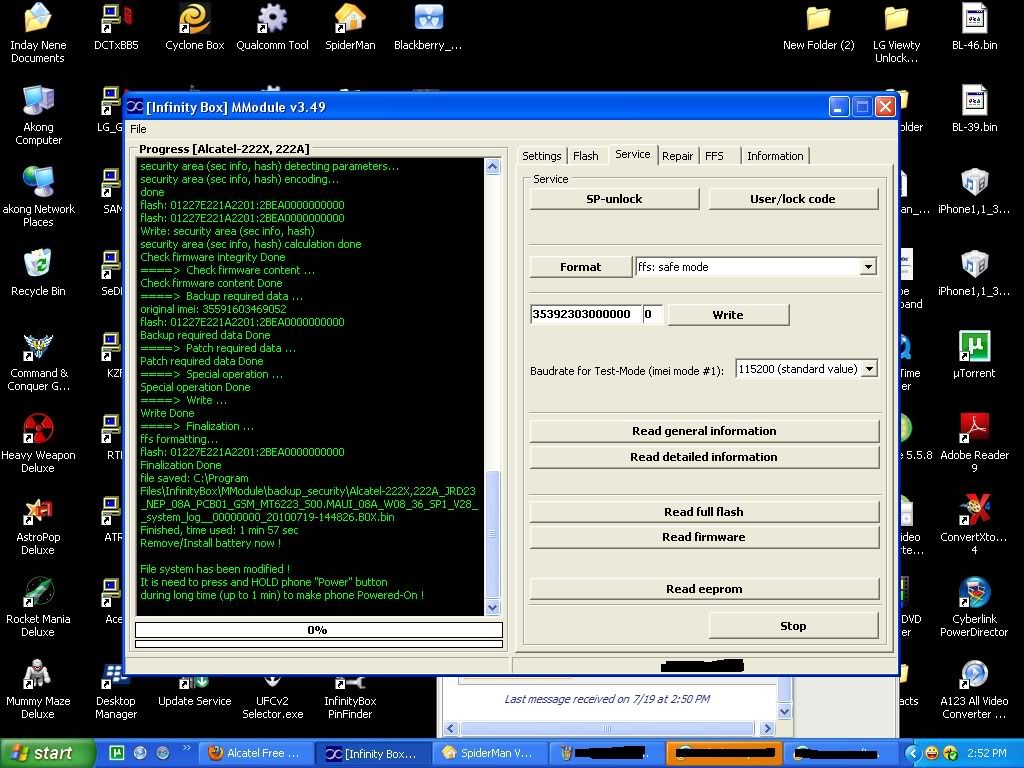Open the Recycle Bin
The image size is (1024, 768).
(38, 273)
